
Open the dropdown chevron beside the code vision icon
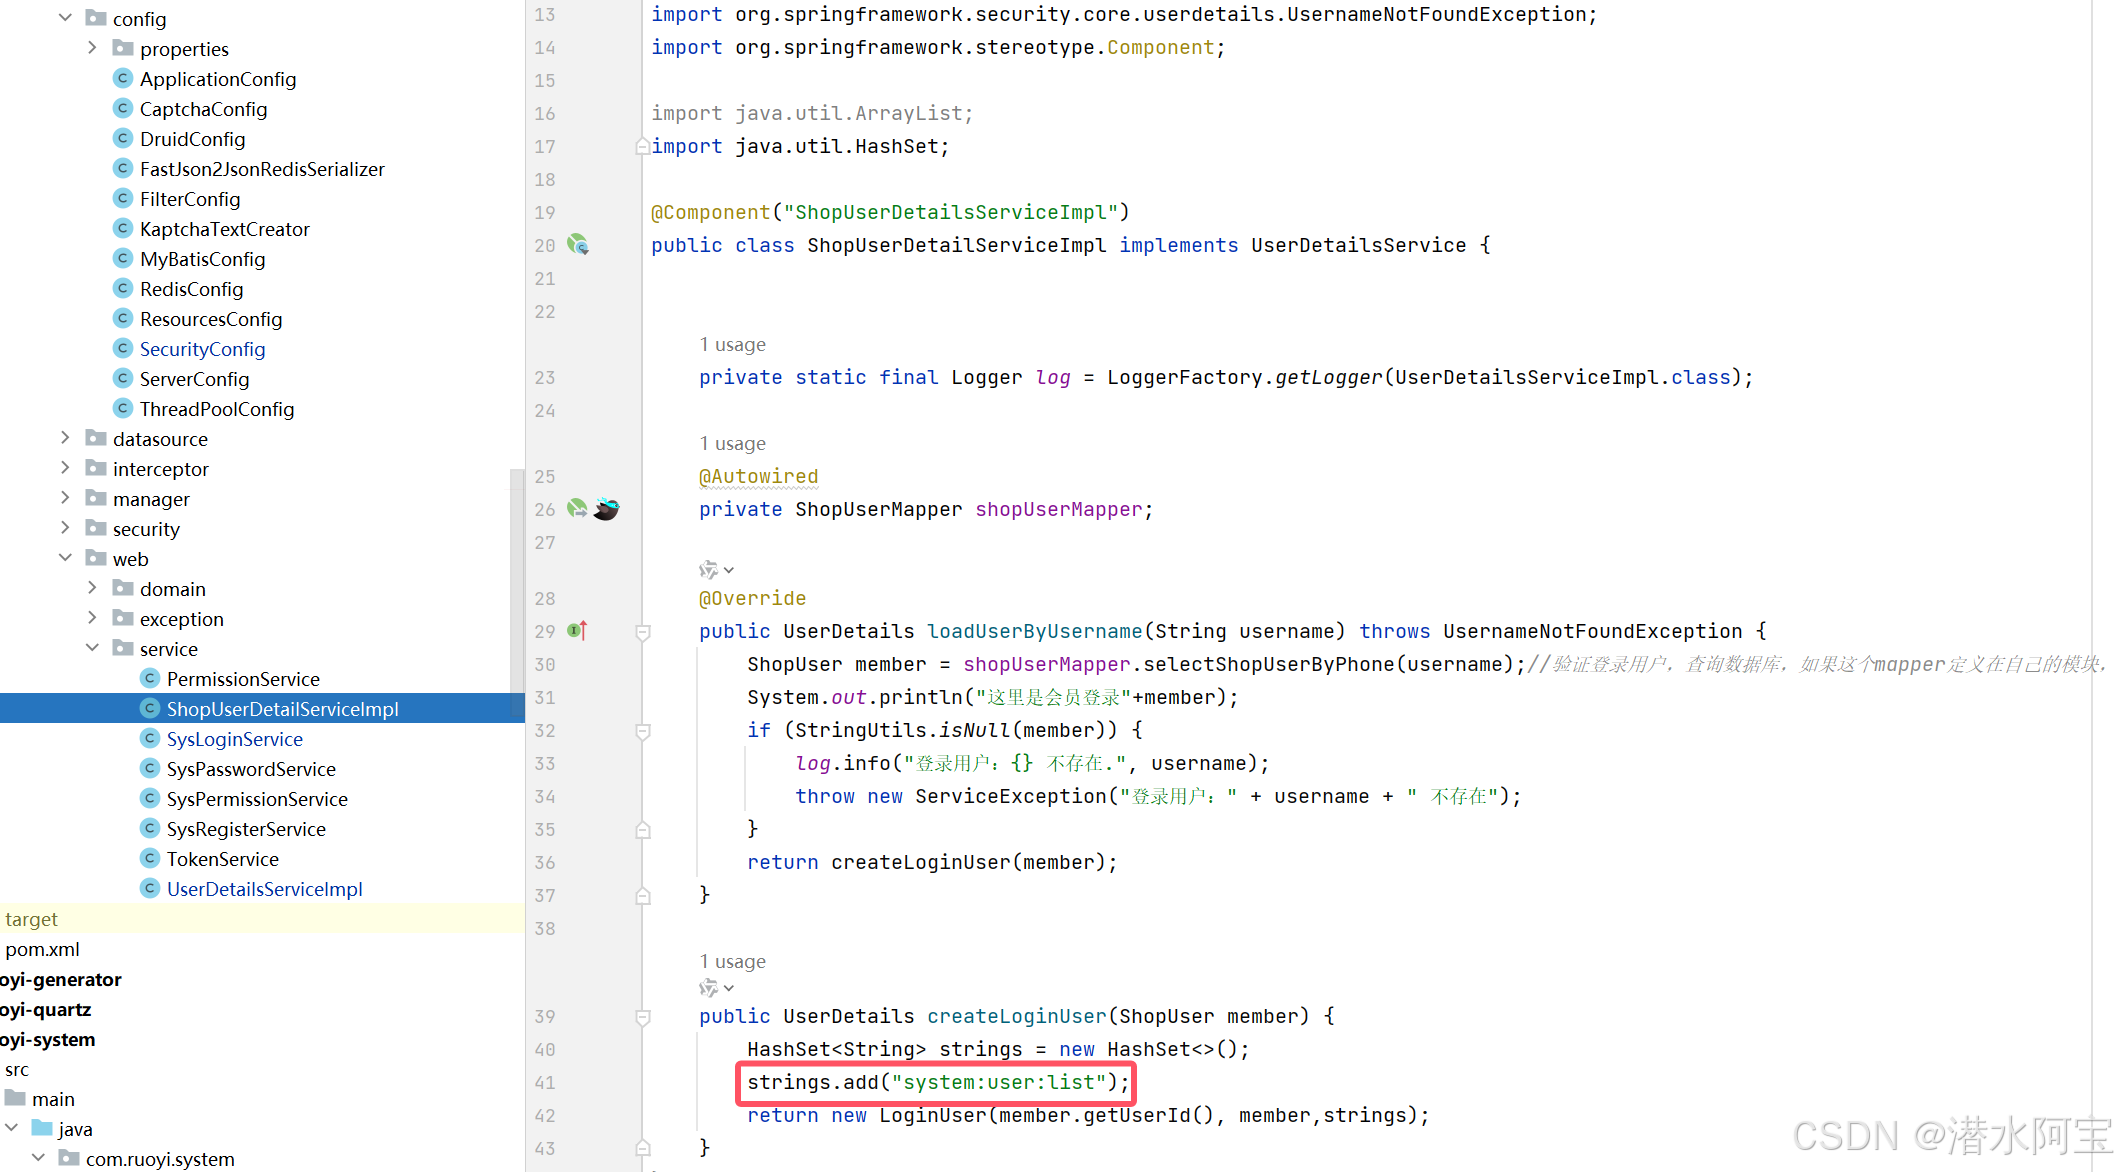pyautogui.click(x=729, y=570)
